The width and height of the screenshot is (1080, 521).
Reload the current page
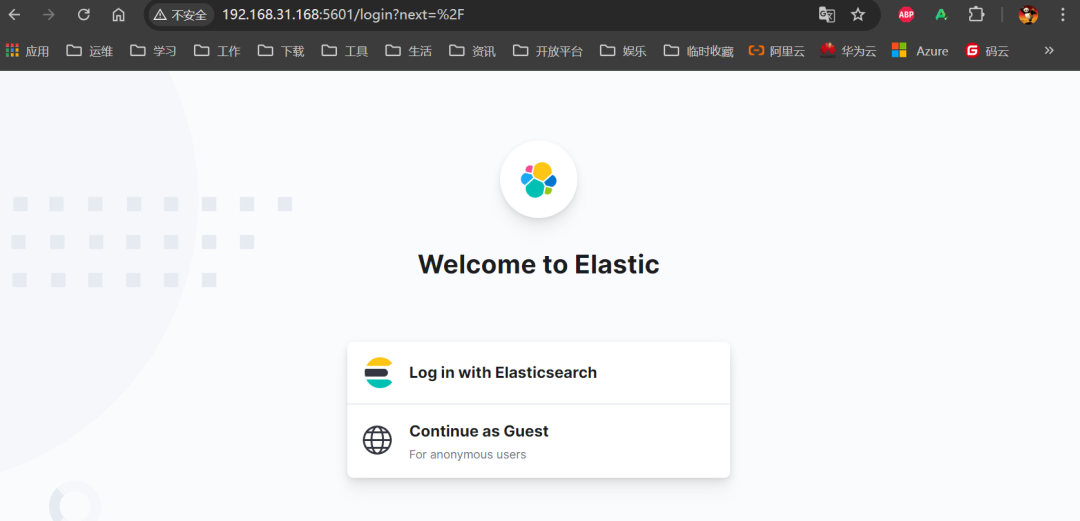pyautogui.click(x=84, y=14)
